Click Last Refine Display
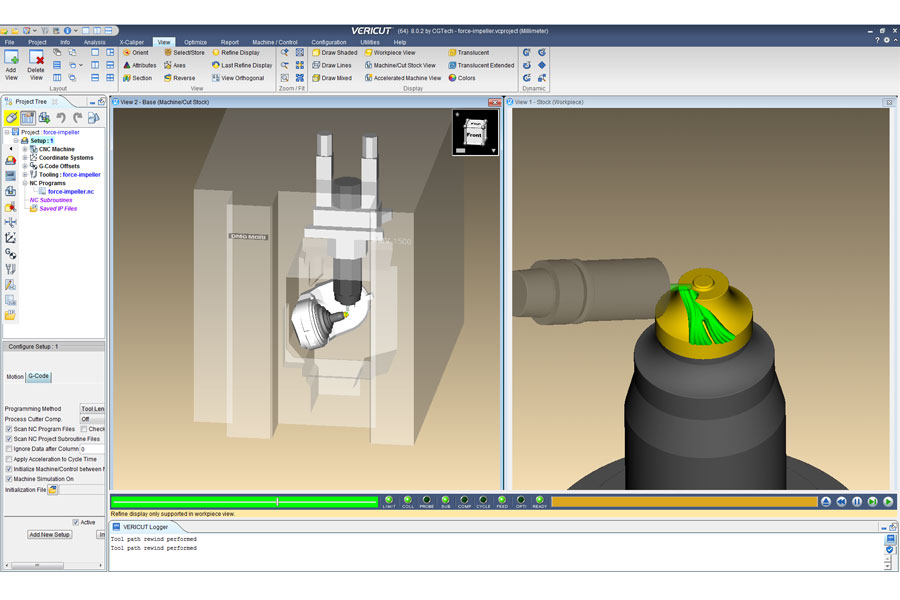 point(242,65)
